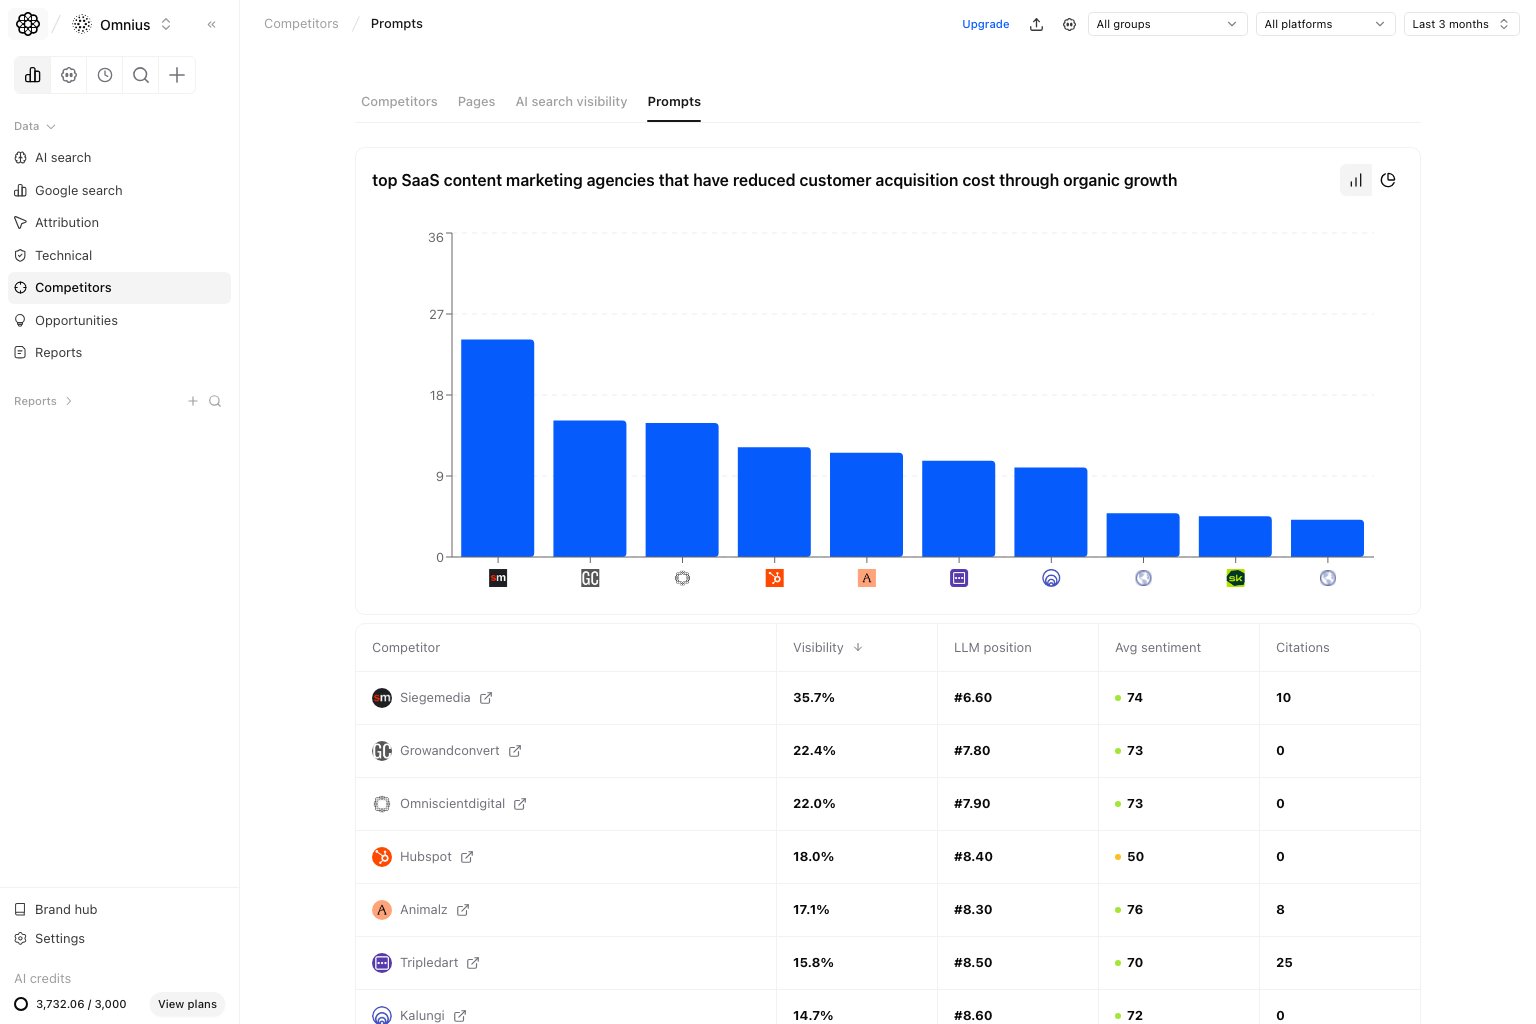Click Tripledart citations value 25
Screen dimensions: 1536x1024
[x=1284, y=963]
